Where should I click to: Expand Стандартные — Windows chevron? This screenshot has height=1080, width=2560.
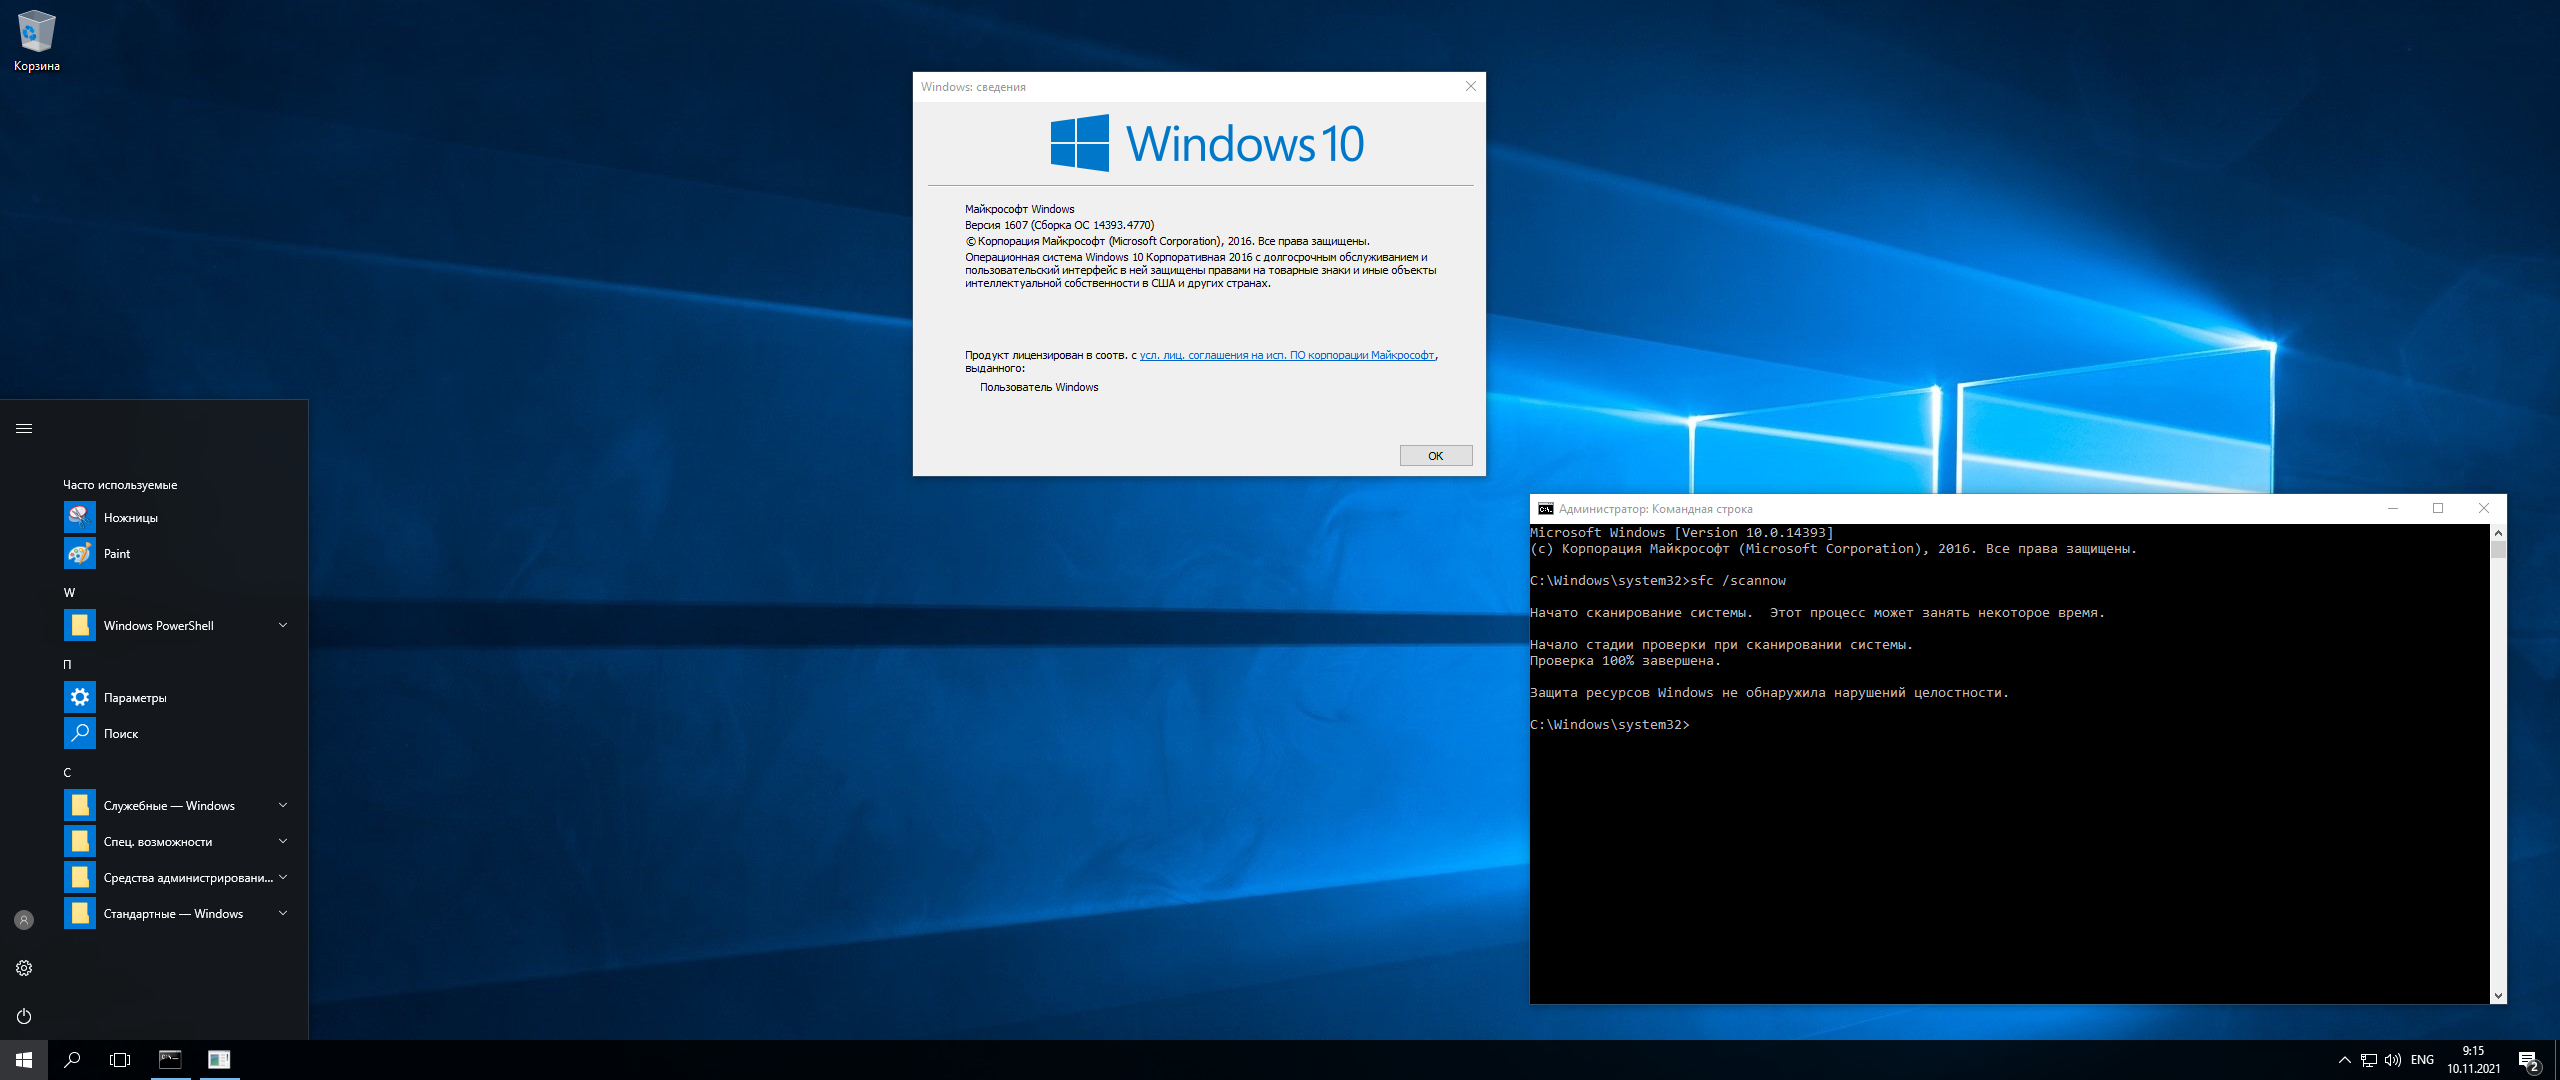click(x=283, y=913)
